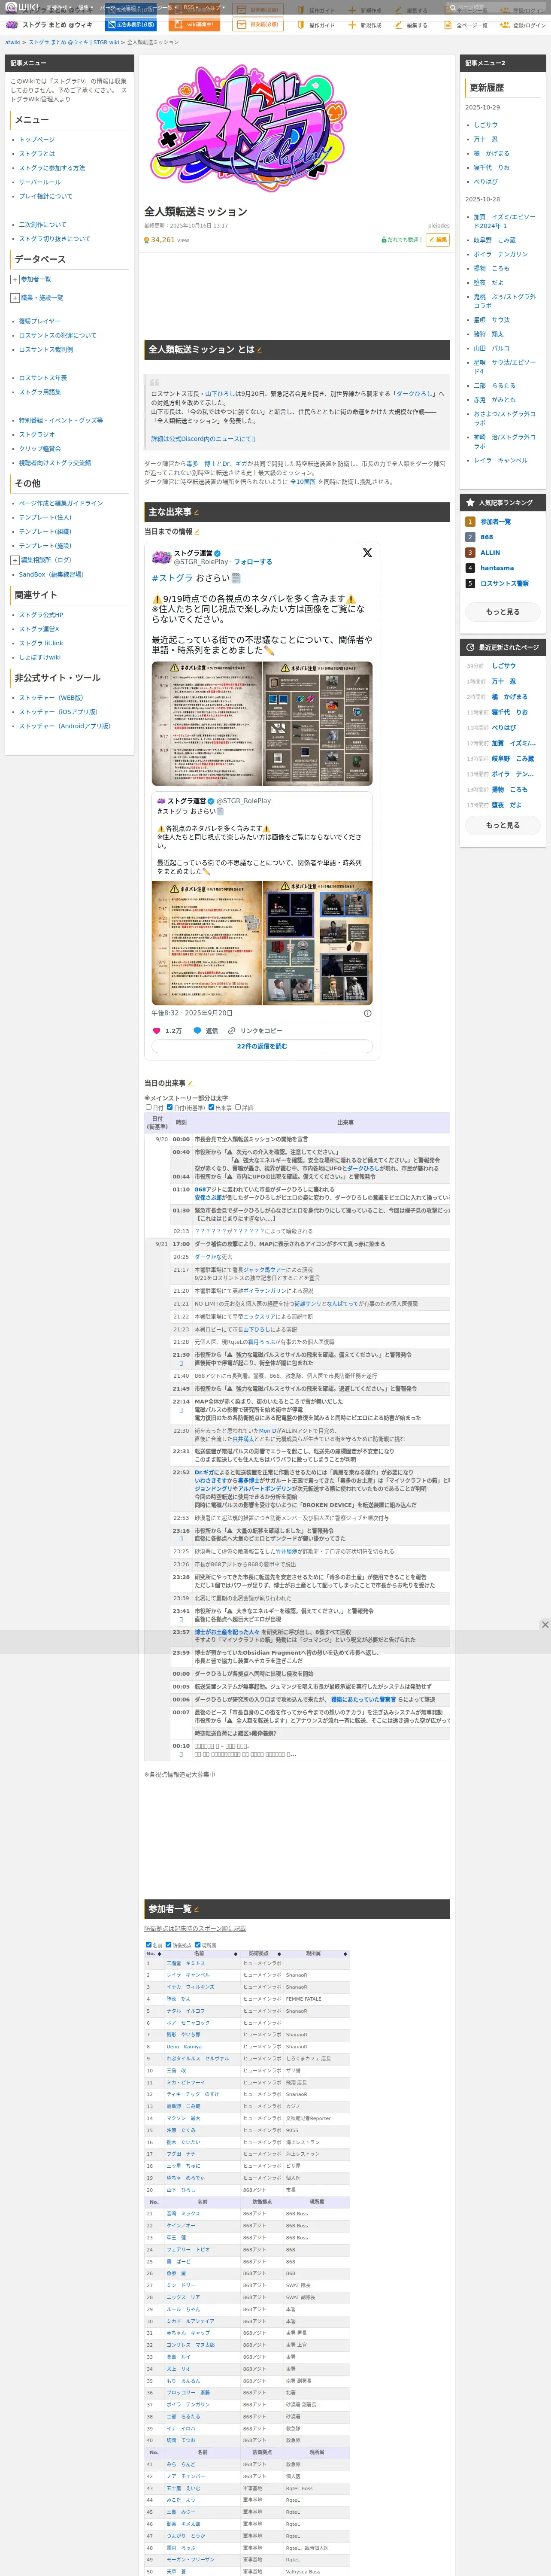Viewport: 551px width, 2576px height.
Task: Open ALLIN in the popular articles ranking
Action: pyautogui.click(x=490, y=552)
